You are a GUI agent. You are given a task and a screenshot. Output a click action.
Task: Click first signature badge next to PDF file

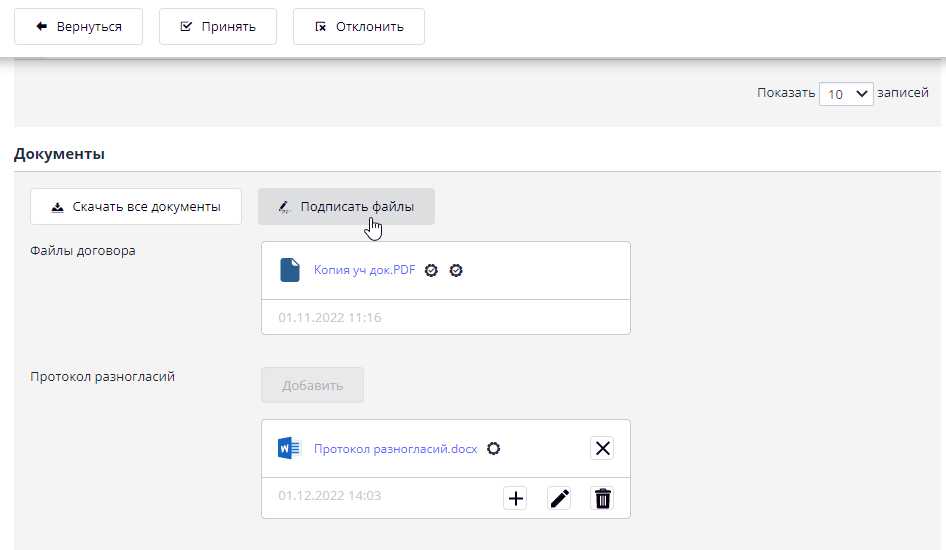coord(432,270)
